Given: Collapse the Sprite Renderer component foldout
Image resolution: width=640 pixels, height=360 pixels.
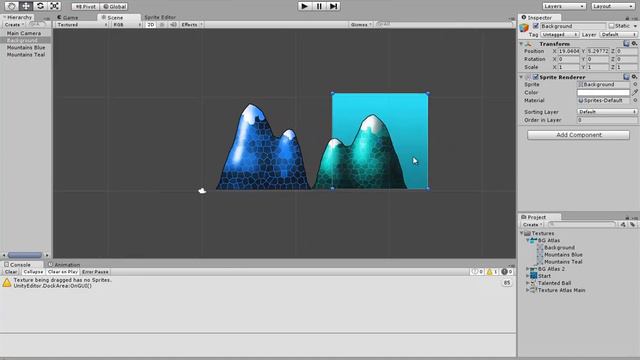Looking at the screenshot, I should (521, 77).
